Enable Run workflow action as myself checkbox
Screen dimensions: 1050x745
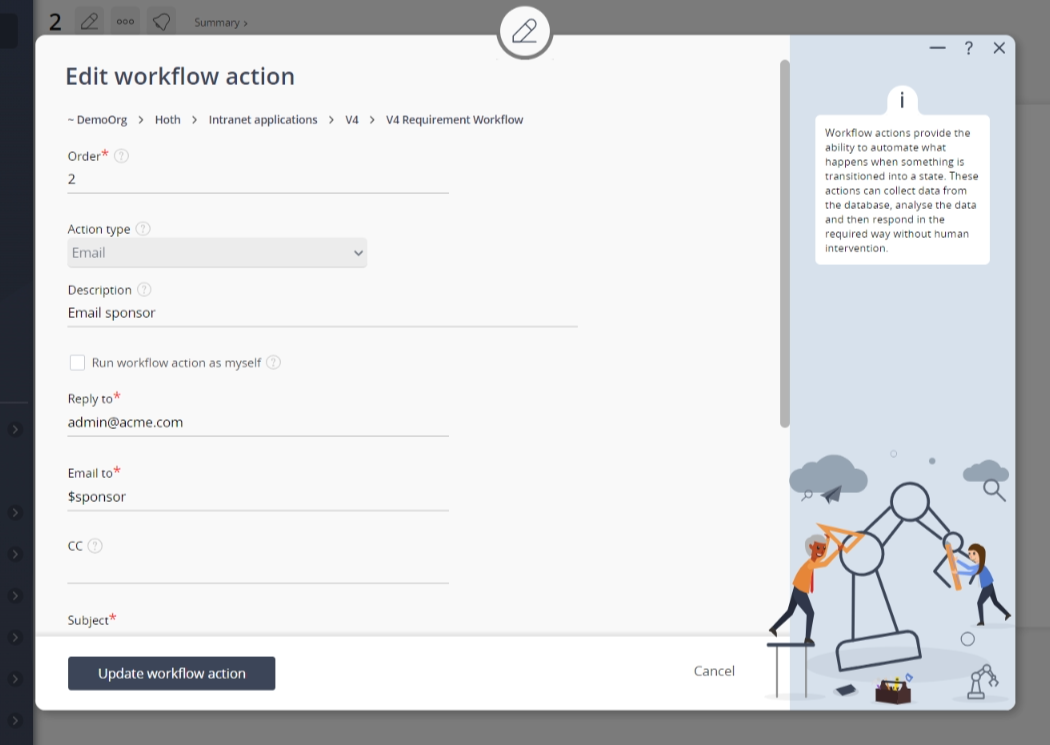pyautogui.click(x=77, y=363)
